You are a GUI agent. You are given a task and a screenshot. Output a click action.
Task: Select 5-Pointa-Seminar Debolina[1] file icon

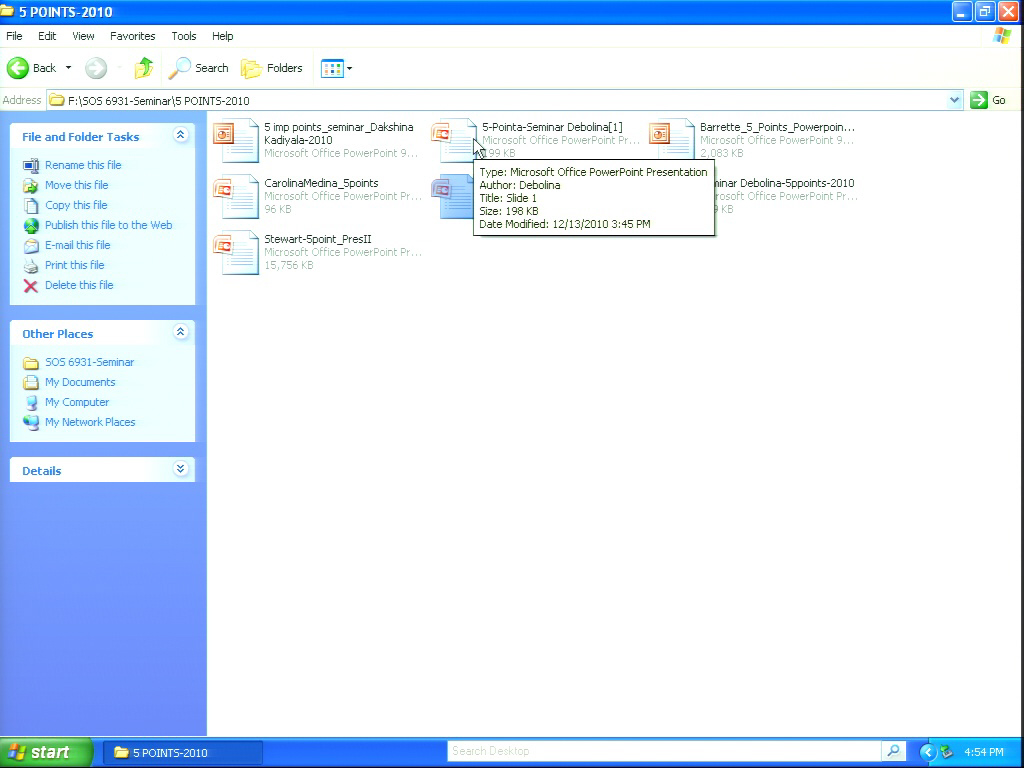tap(454, 140)
